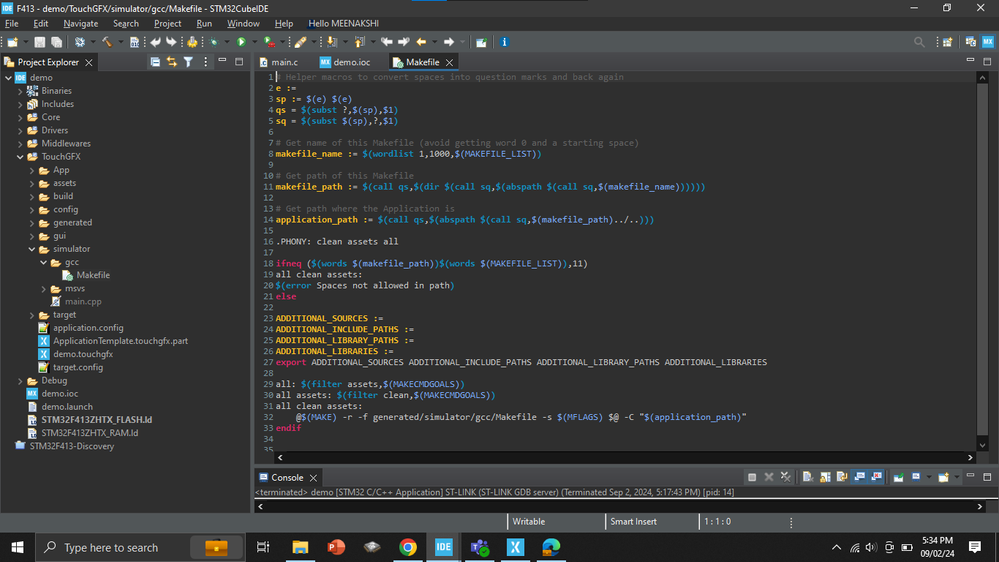This screenshot has width=999, height=562.
Task: Open the dropdown arrow beside the Run button
Action: [x=253, y=42]
